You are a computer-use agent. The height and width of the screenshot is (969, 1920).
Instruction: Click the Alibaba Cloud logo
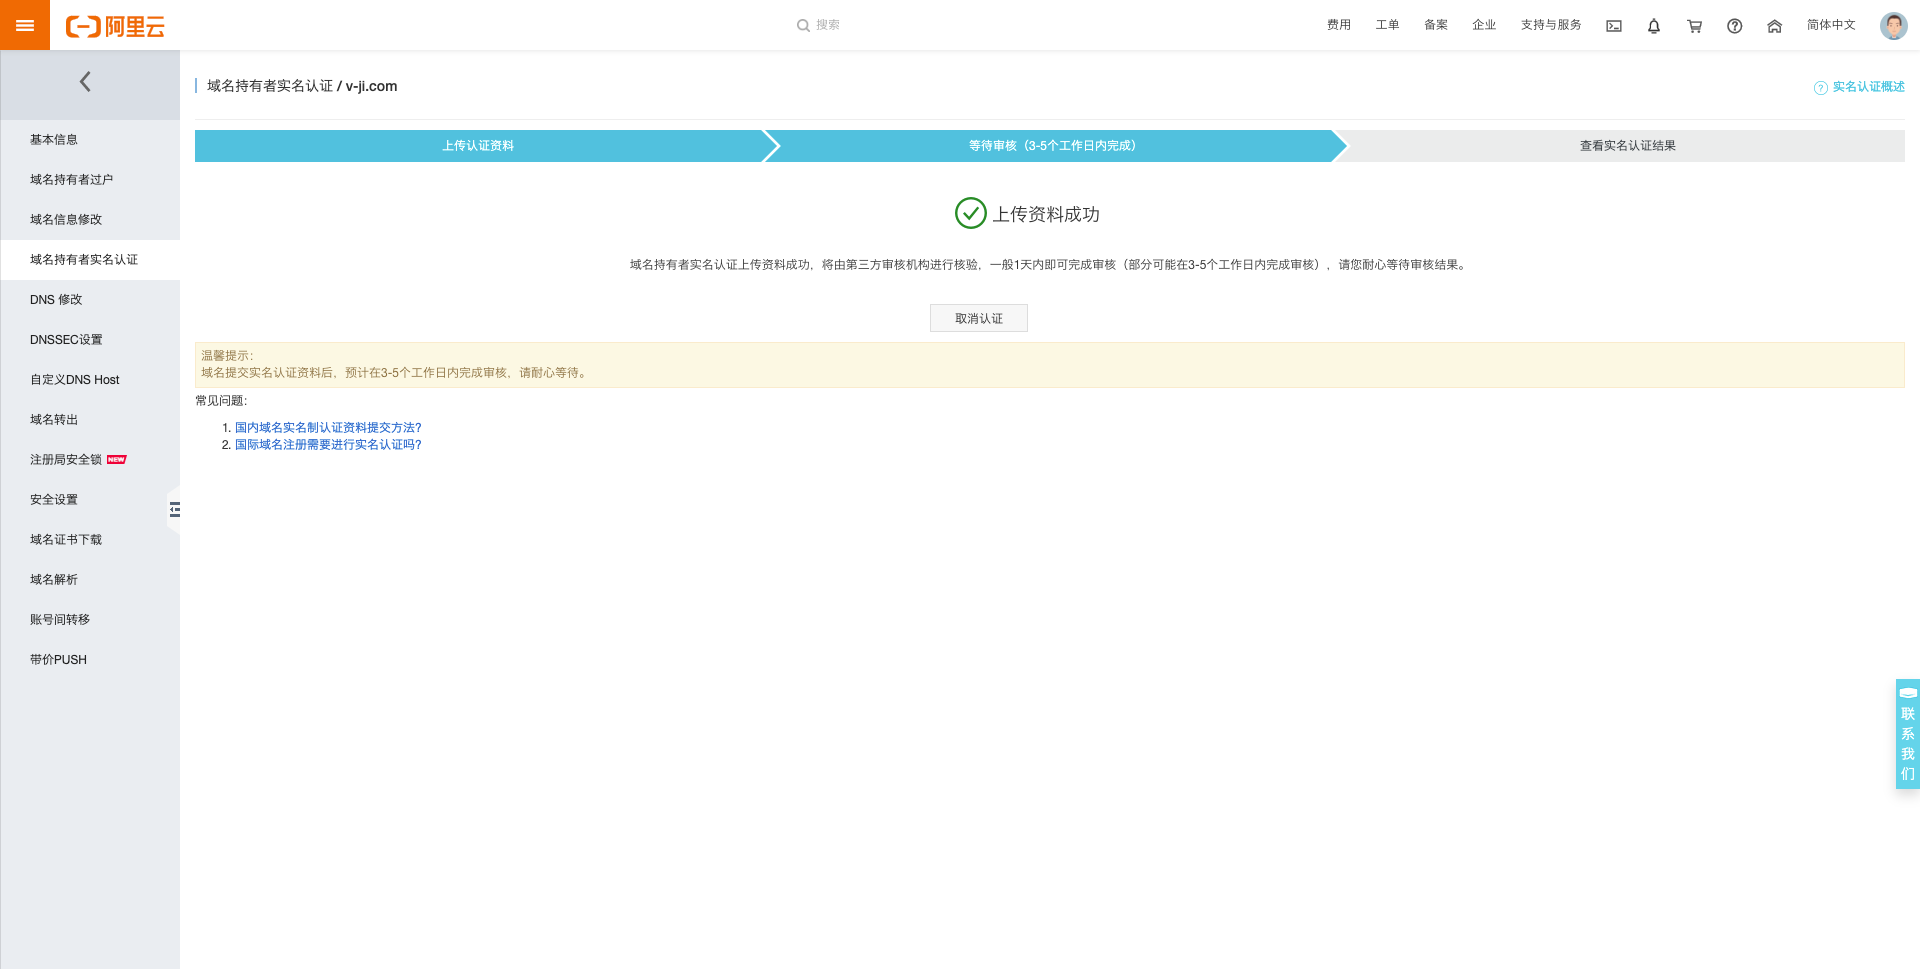click(x=115, y=26)
